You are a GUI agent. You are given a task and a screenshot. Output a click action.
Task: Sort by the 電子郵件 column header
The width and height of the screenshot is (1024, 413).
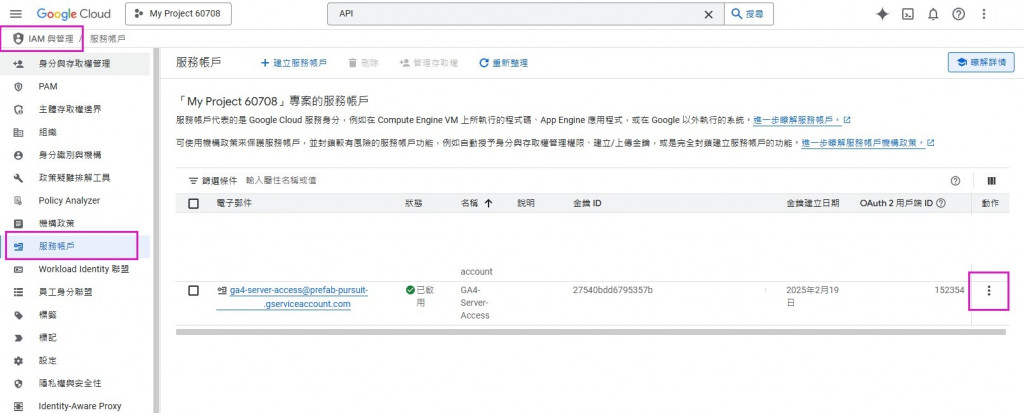[233, 203]
